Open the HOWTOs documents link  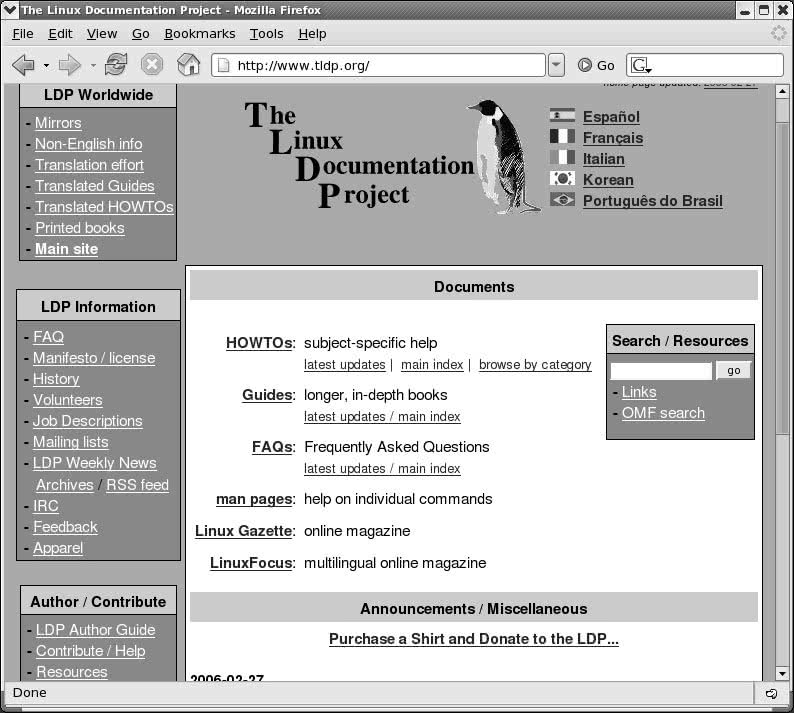(x=259, y=343)
